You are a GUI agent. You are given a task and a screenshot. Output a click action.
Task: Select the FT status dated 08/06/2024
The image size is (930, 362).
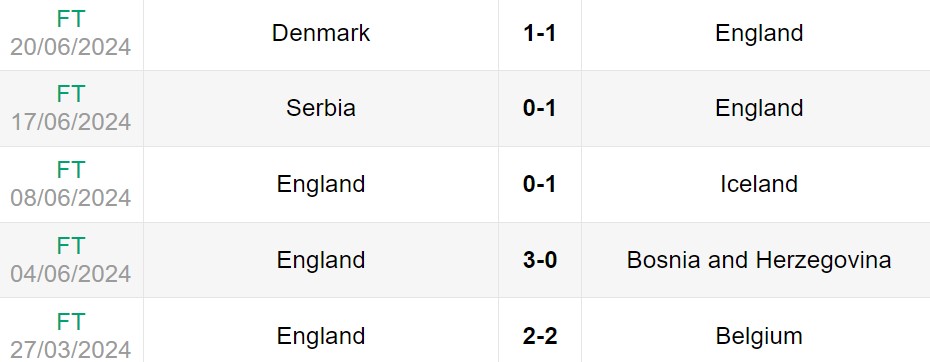(x=71, y=170)
